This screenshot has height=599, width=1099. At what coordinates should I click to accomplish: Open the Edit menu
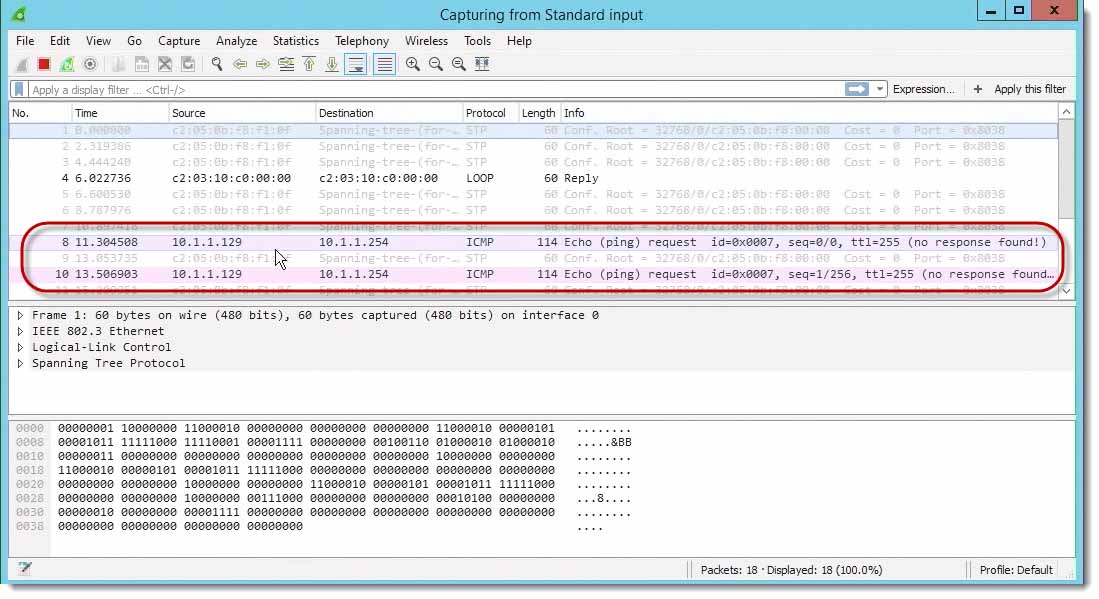60,41
